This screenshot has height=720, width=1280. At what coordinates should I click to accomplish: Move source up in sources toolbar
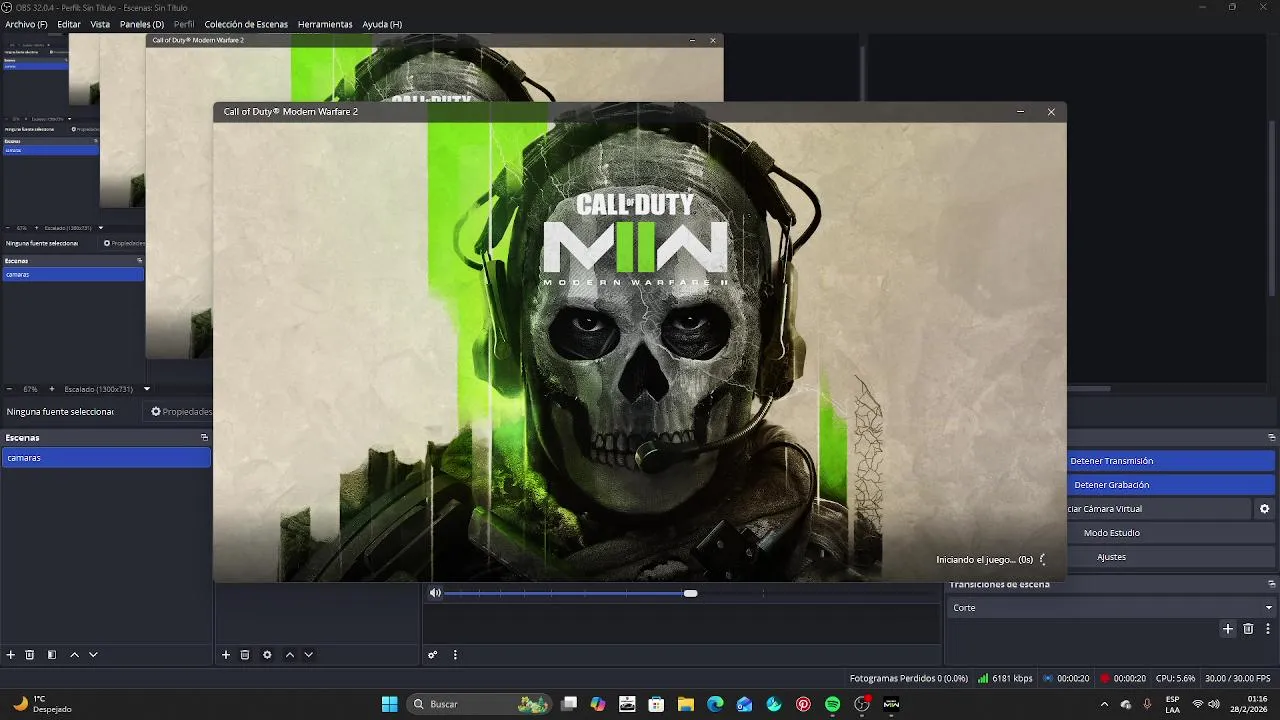(x=290, y=655)
